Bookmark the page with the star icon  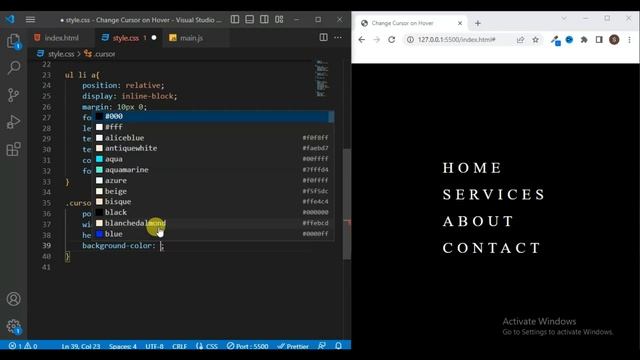click(x=536, y=40)
